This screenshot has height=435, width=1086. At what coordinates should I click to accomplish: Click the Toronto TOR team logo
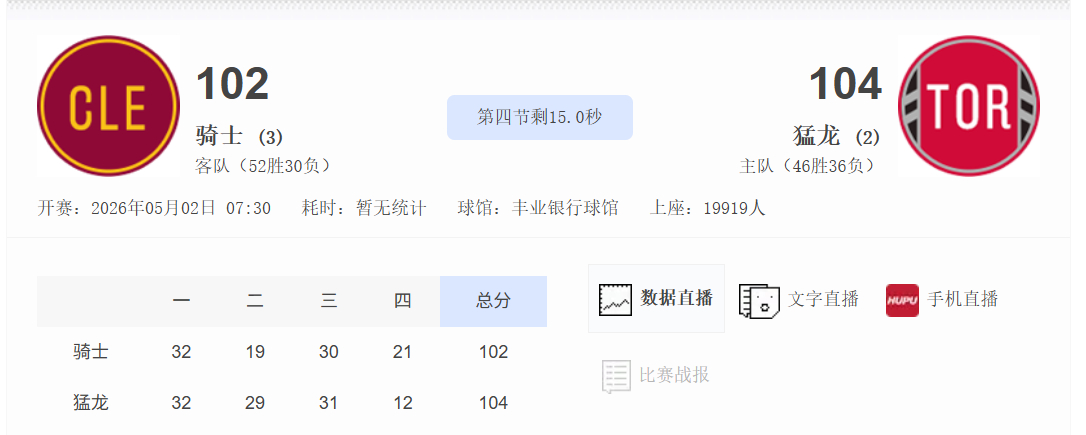[x=968, y=106]
